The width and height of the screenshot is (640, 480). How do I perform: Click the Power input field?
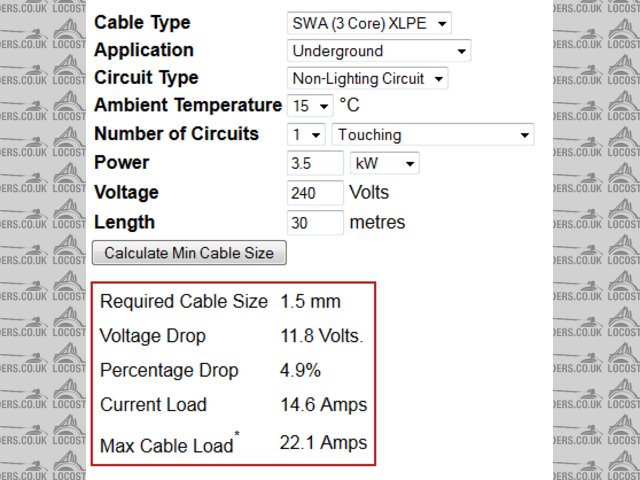(314, 163)
